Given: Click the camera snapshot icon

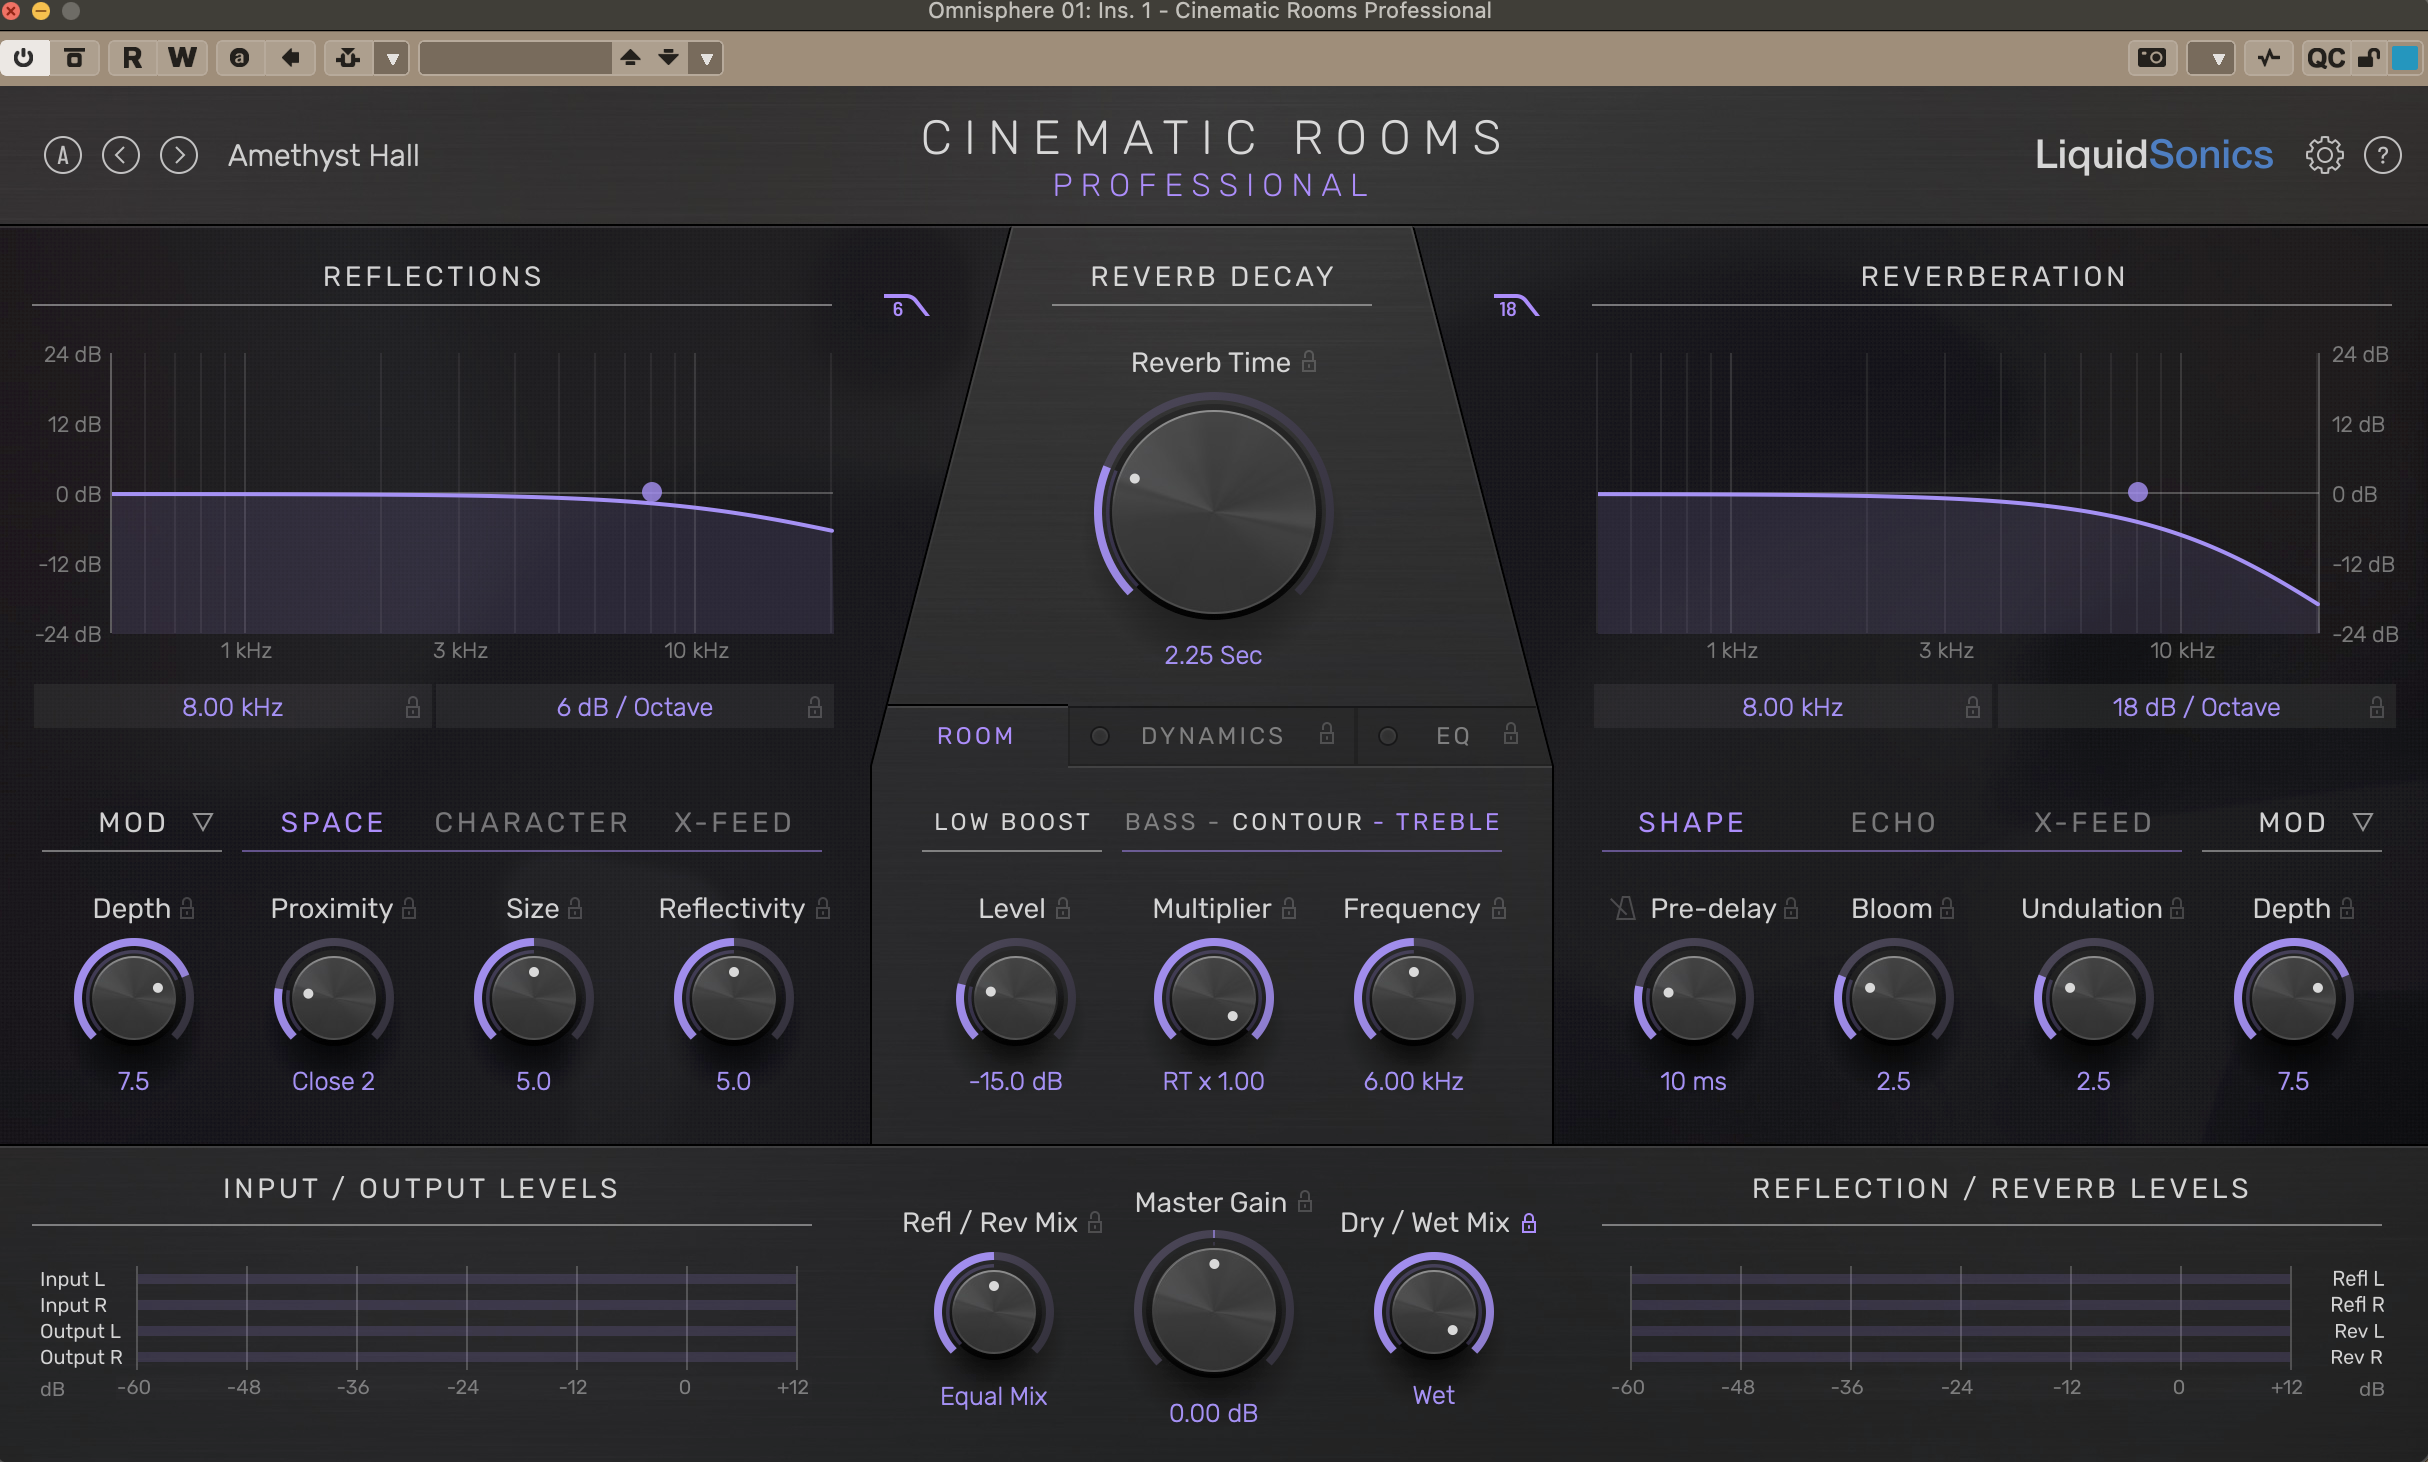Looking at the screenshot, I should (x=2152, y=58).
